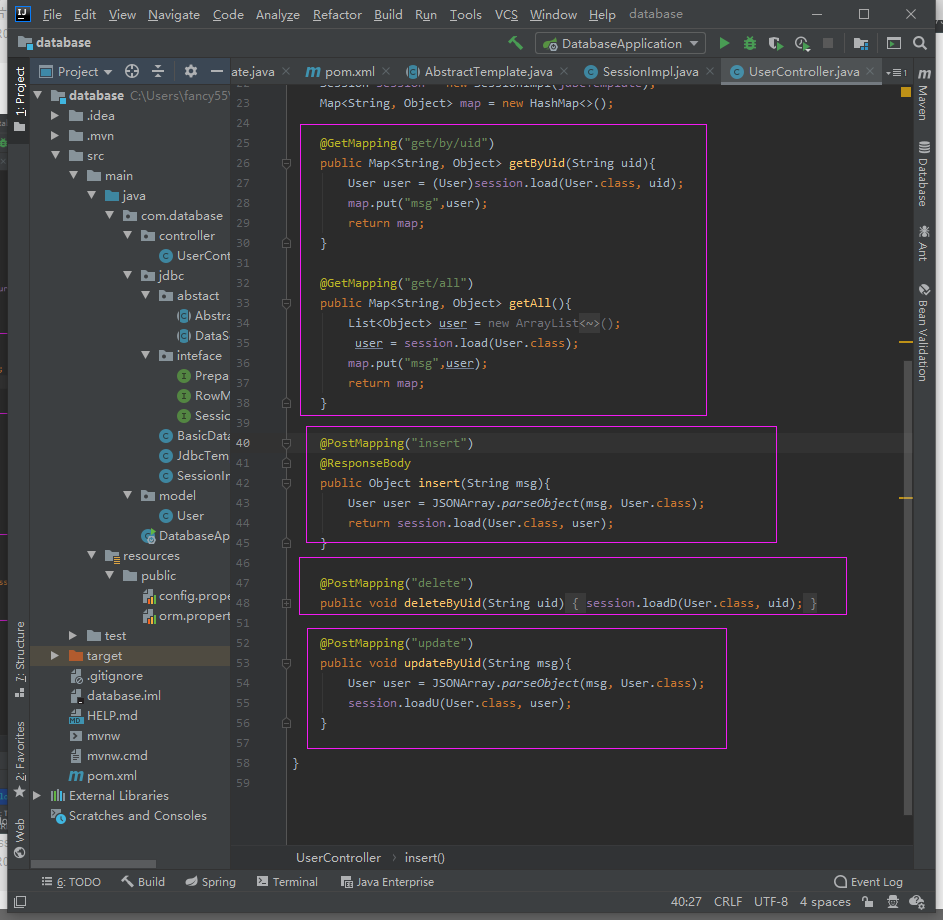Fold insert method at line 42
The image size is (943, 920).
(286, 483)
